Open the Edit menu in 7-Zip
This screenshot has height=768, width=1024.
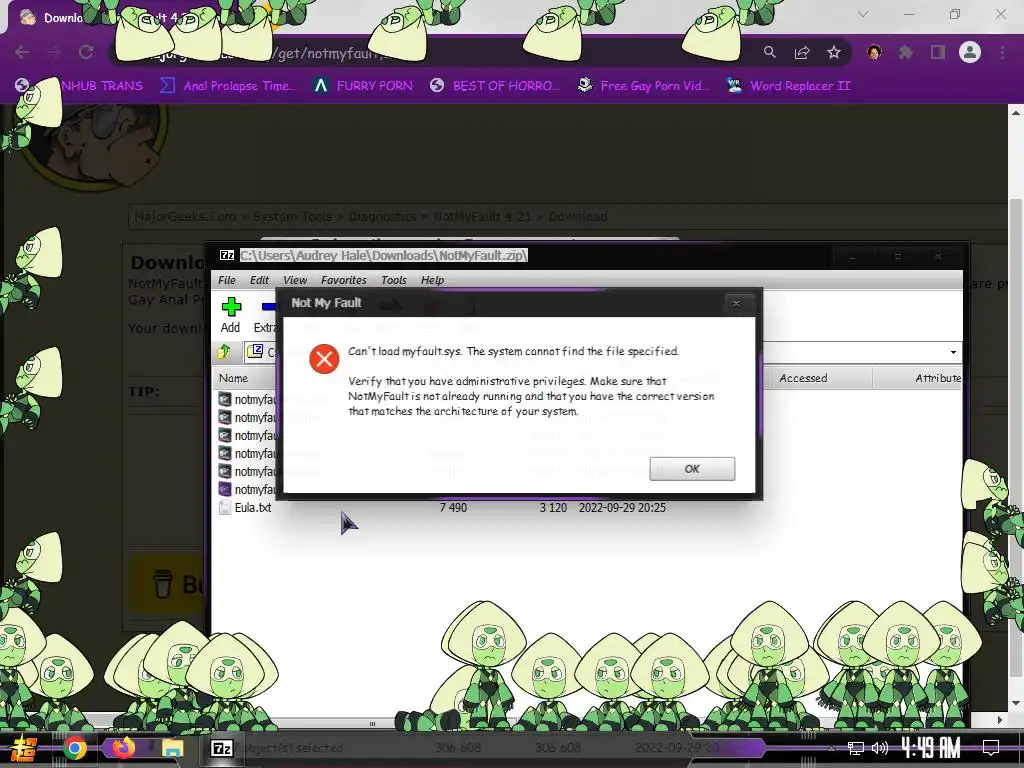pyautogui.click(x=259, y=280)
